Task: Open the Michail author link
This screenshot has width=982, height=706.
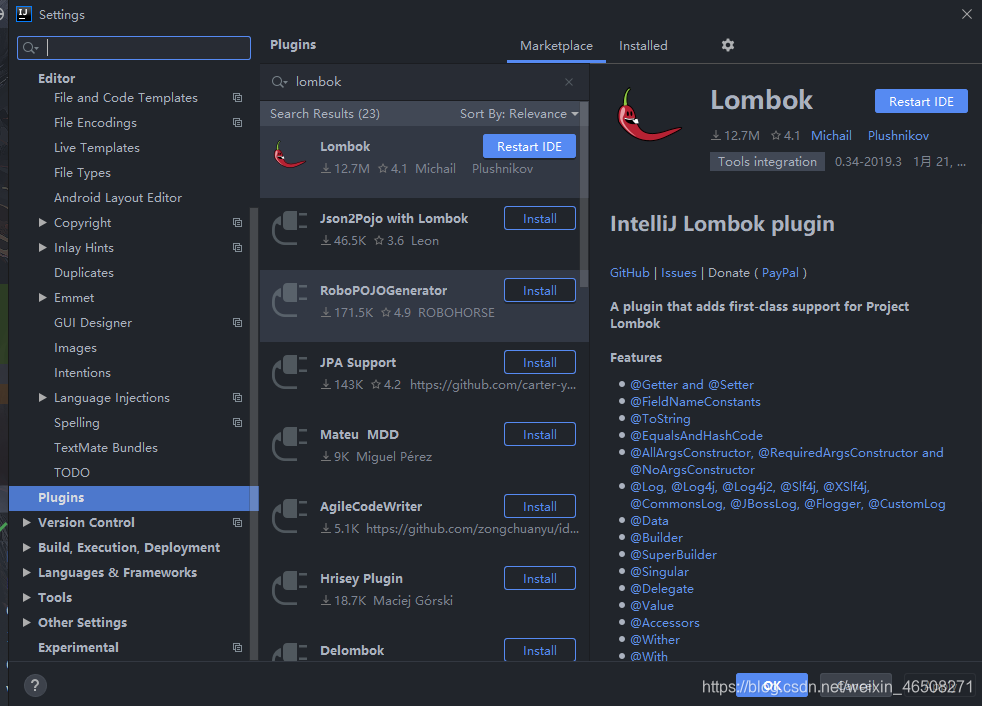Action: [x=831, y=136]
